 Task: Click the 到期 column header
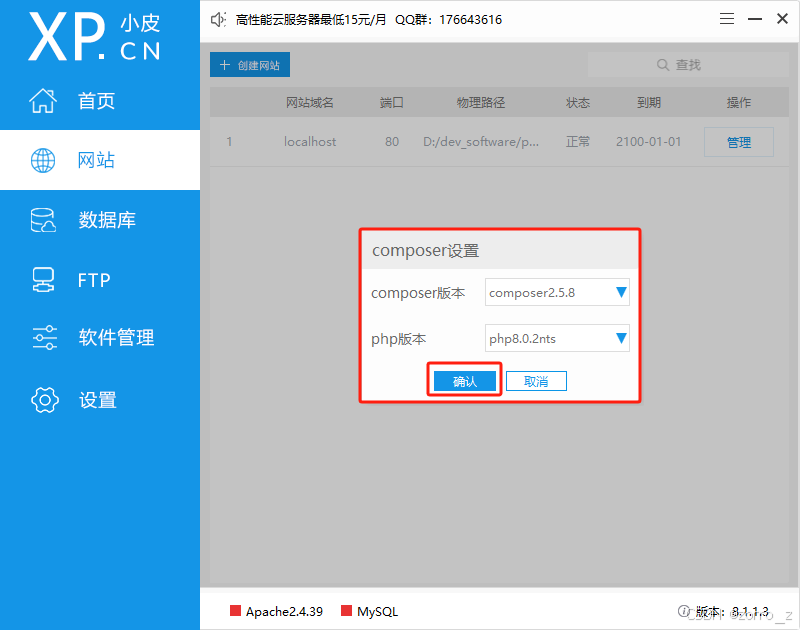pos(648,103)
